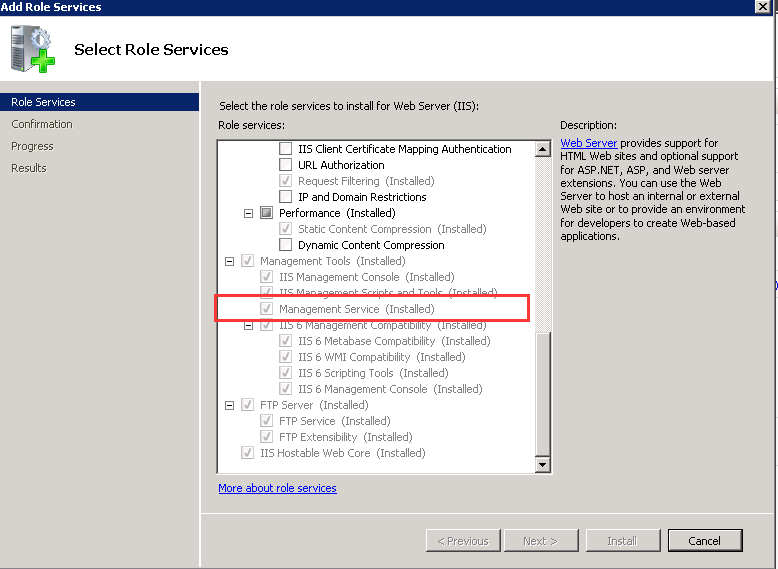The width and height of the screenshot is (778, 569).
Task: Click the IIS Management Console checkbox
Action: pos(266,277)
